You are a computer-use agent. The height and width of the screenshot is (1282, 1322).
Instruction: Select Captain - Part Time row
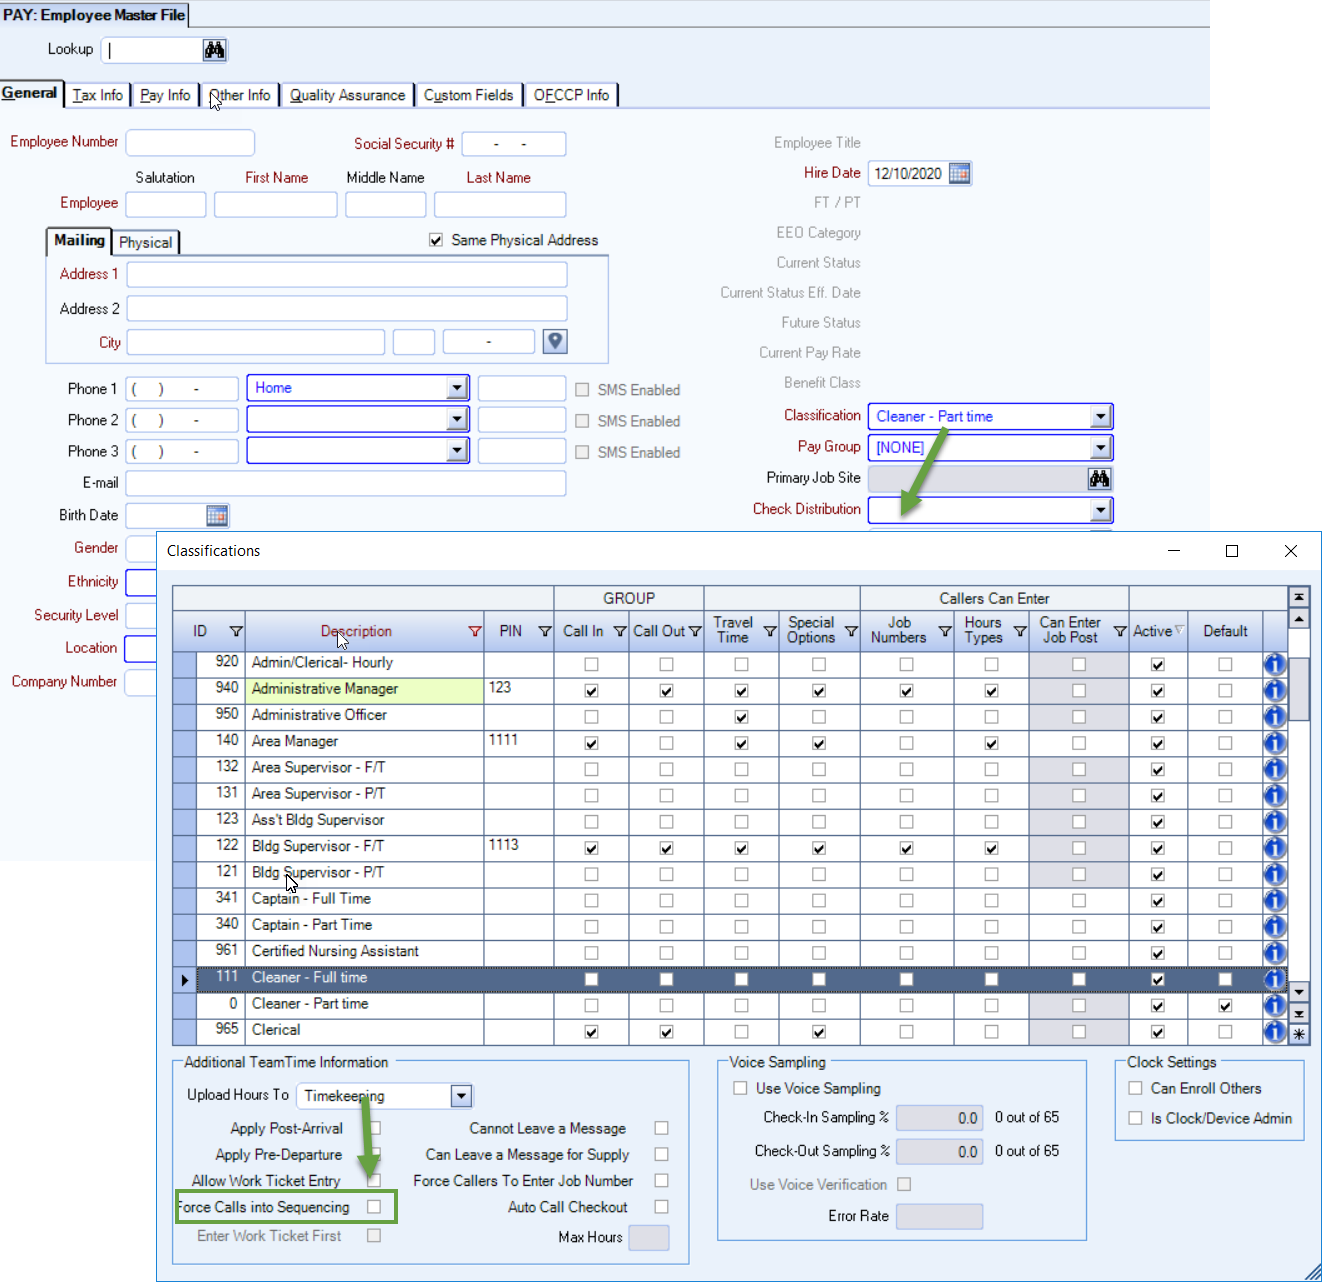point(730,926)
